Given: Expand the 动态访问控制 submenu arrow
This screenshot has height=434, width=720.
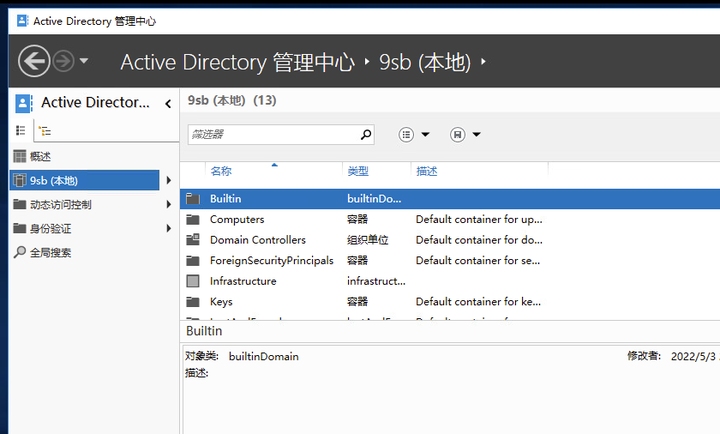Looking at the screenshot, I should coord(168,205).
